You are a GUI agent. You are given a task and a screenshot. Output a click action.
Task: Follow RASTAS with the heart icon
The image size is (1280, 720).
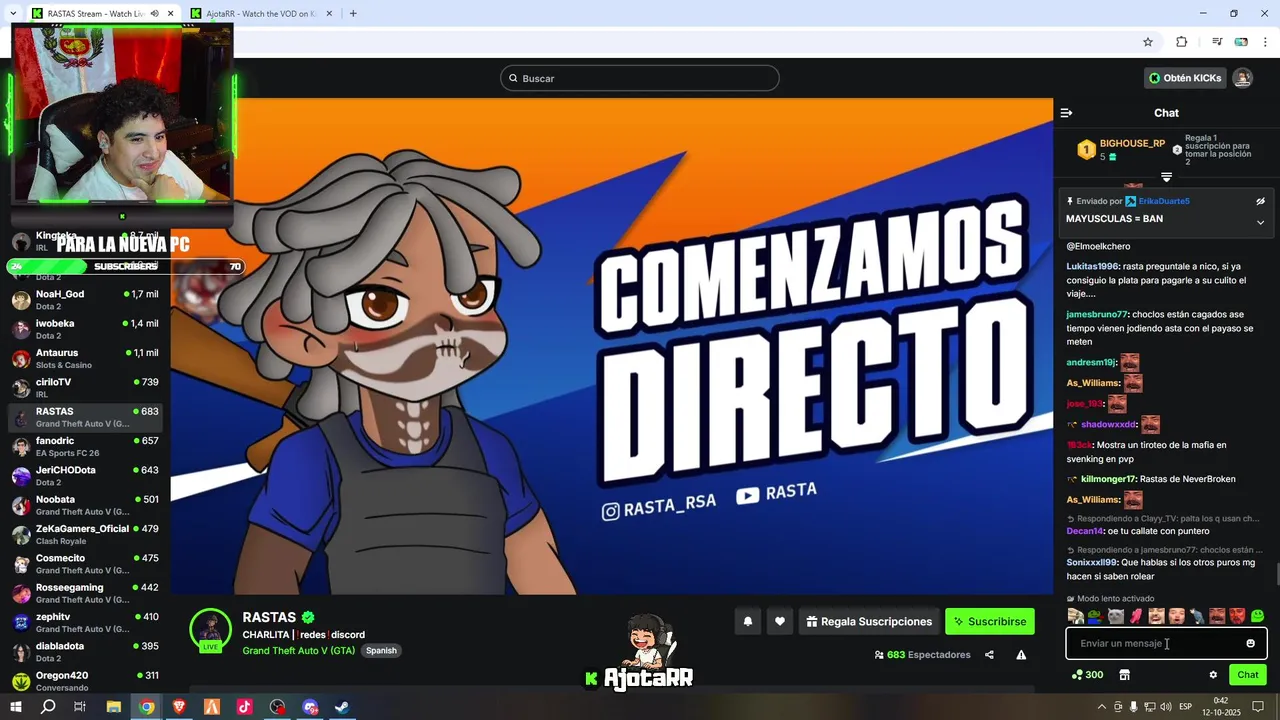pos(780,622)
